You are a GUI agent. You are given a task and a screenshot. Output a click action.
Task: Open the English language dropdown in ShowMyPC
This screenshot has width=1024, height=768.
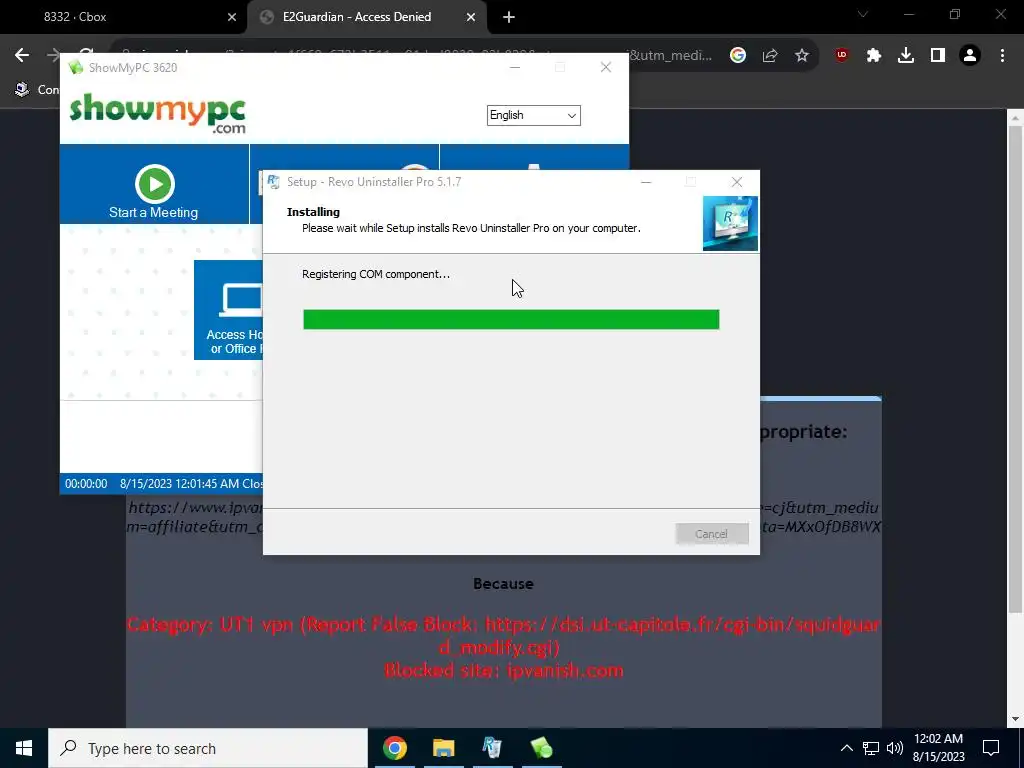click(533, 116)
